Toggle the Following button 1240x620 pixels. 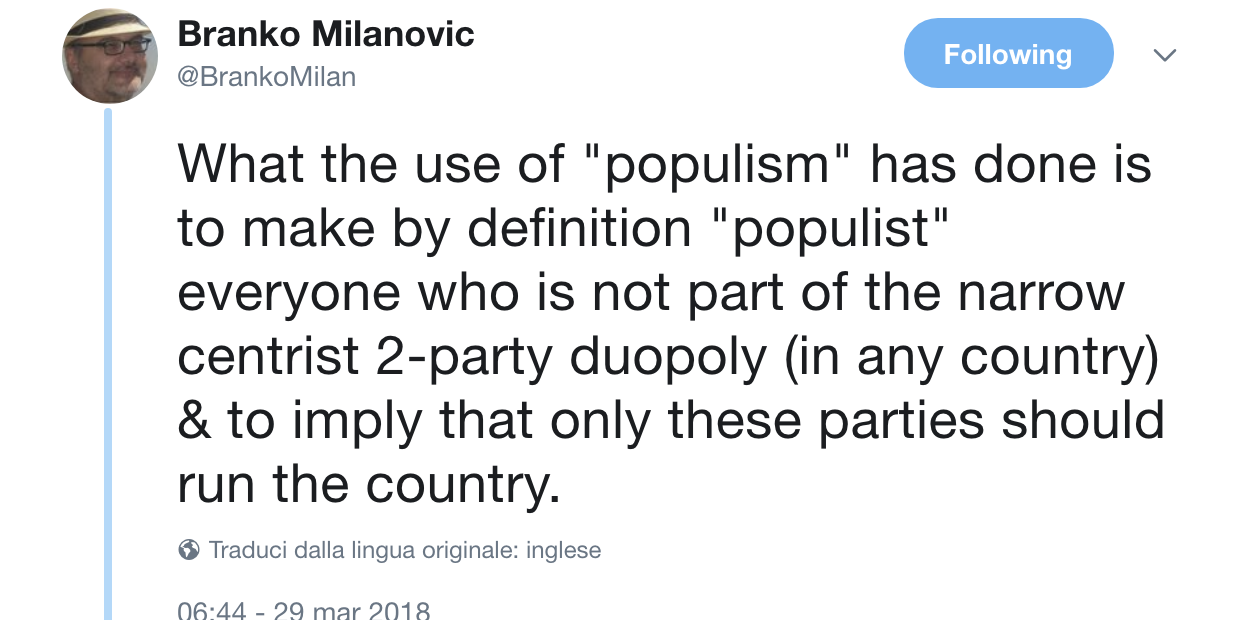pyautogui.click(x=1008, y=54)
